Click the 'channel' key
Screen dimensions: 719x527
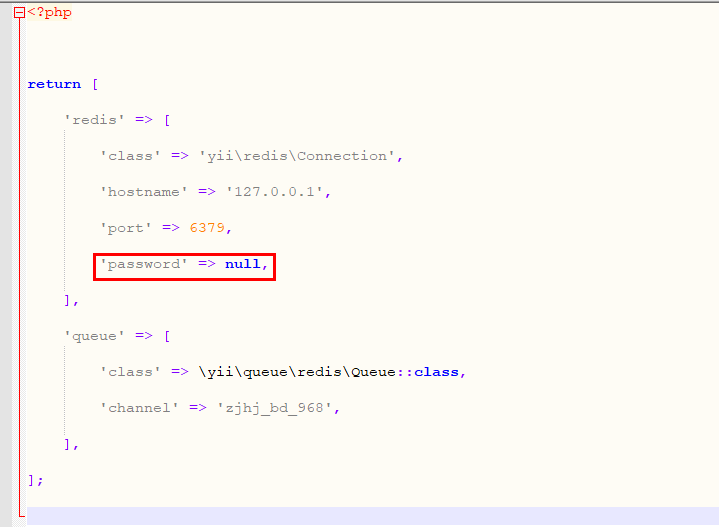coord(139,408)
